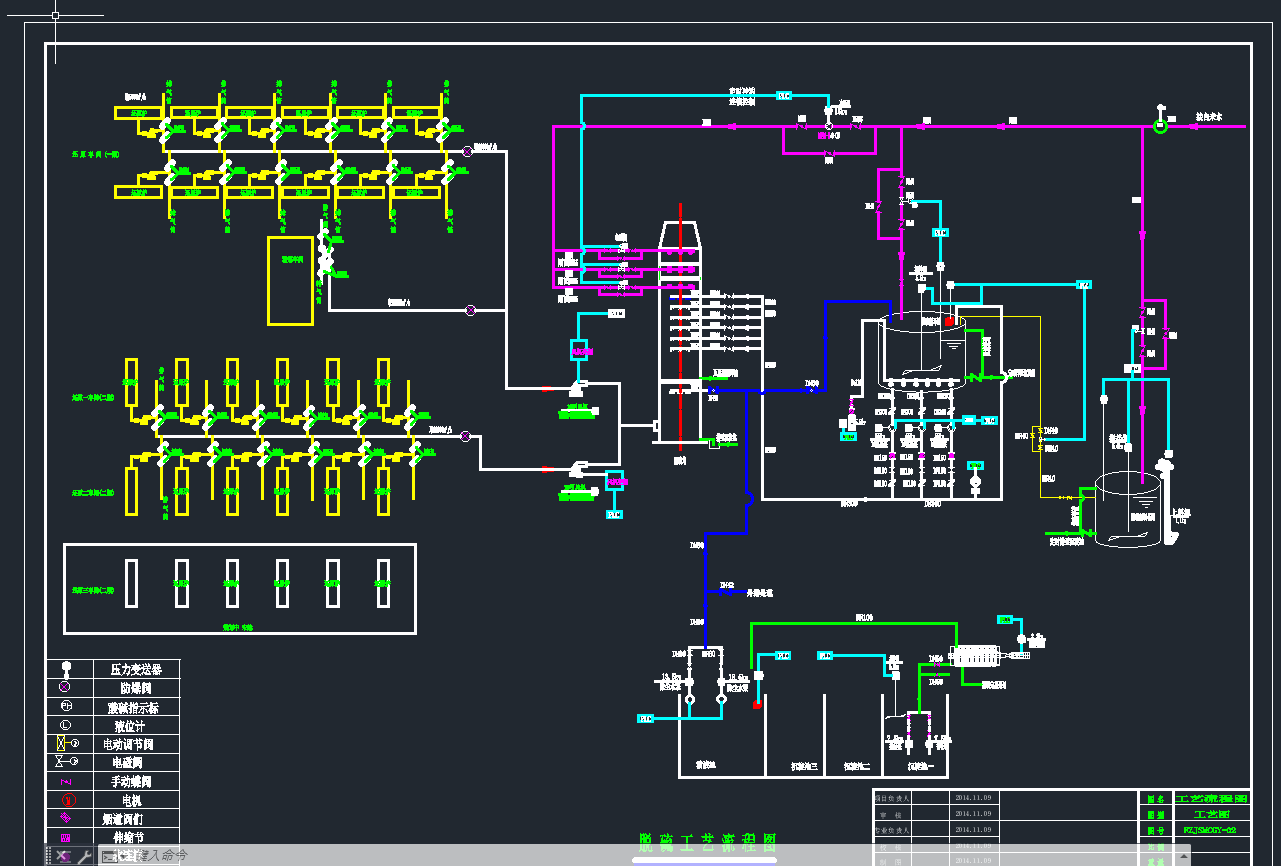The image size is (1281, 866).
Task: Select the 手动蝶阀 legend label
Action: click(x=131, y=781)
